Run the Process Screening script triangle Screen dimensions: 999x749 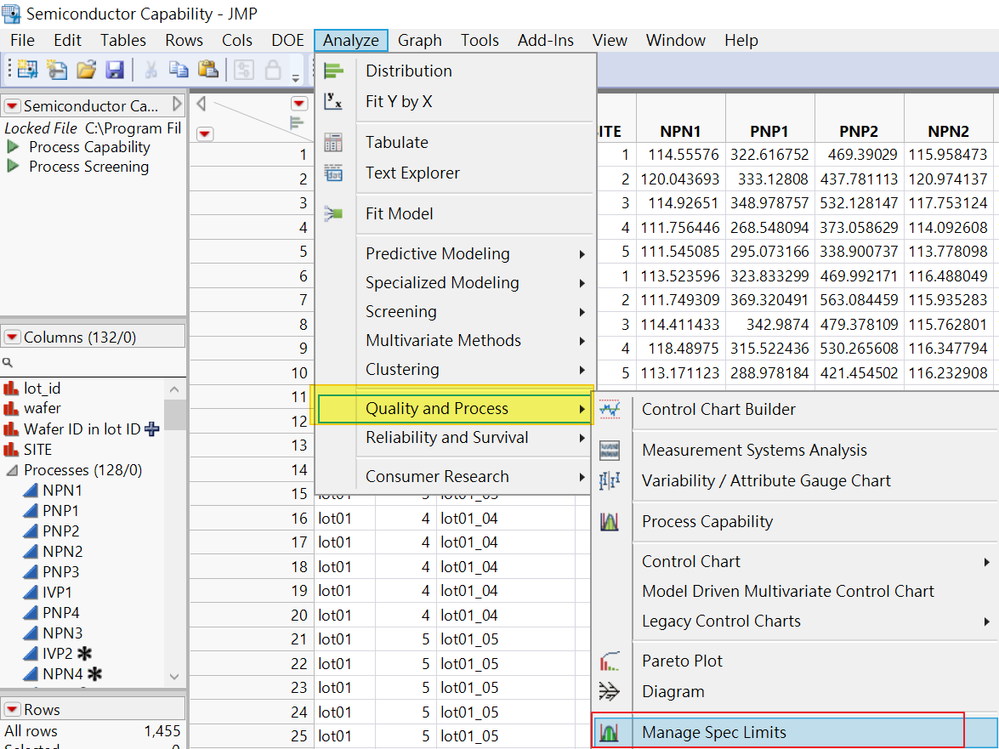[14, 167]
